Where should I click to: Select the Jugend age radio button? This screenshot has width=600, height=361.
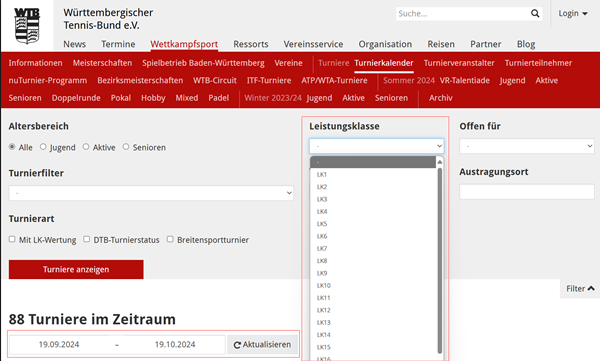click(43, 147)
